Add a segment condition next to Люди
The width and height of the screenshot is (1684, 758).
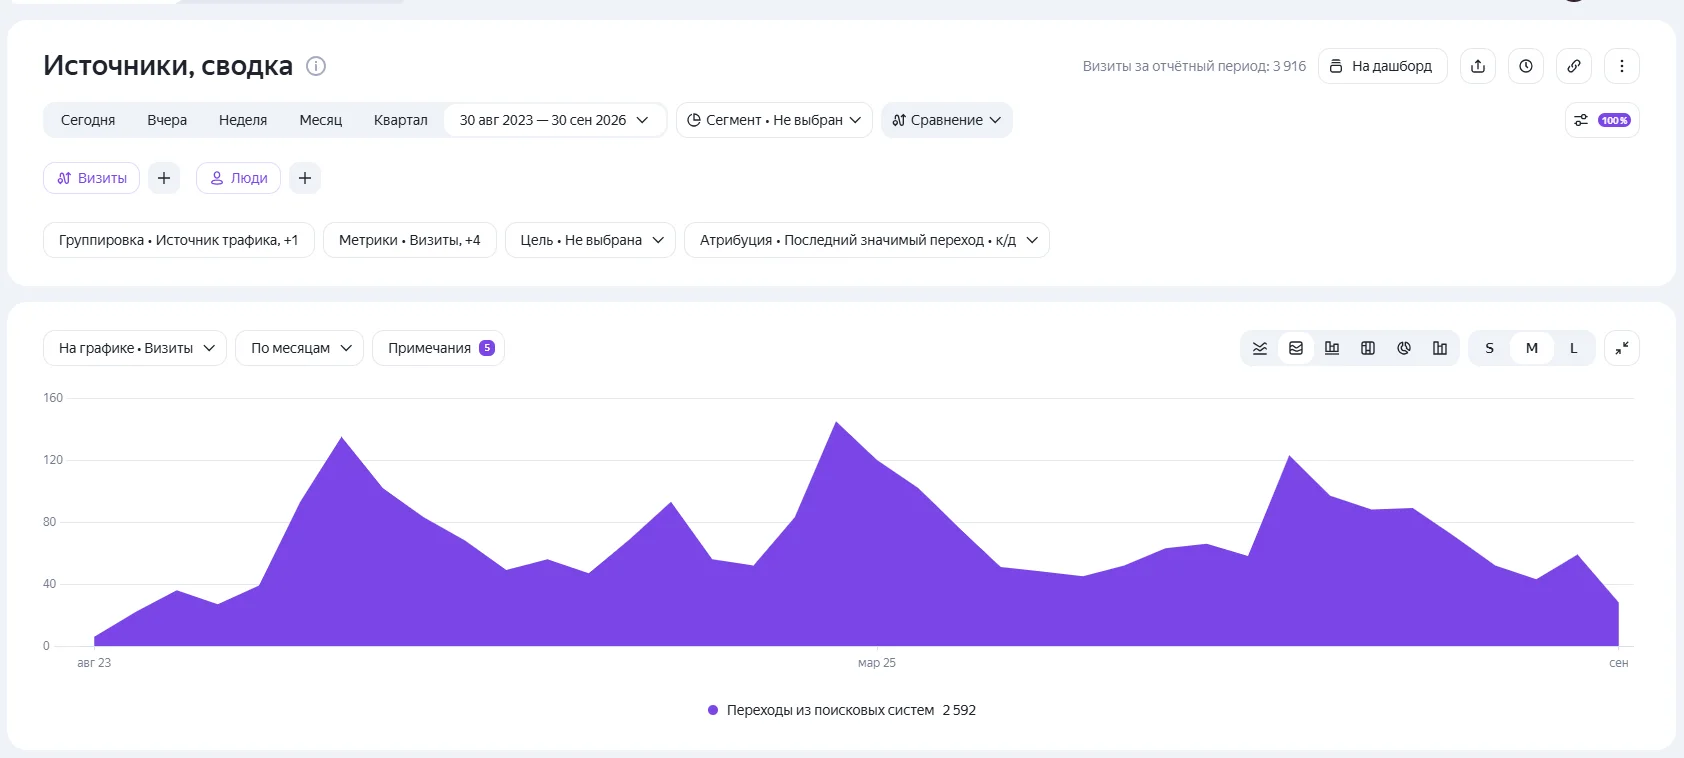(305, 178)
